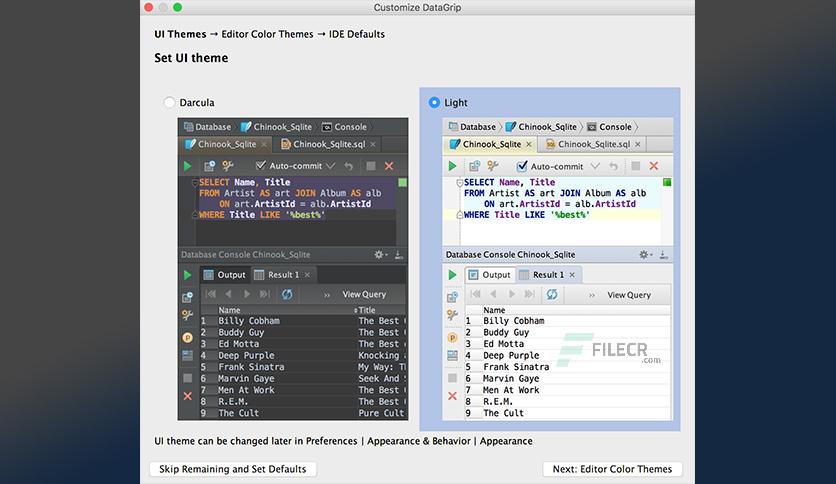Click the Editor Color Themes breadcrumb step
Viewport: 836px width, 484px height.
[x=267, y=34]
